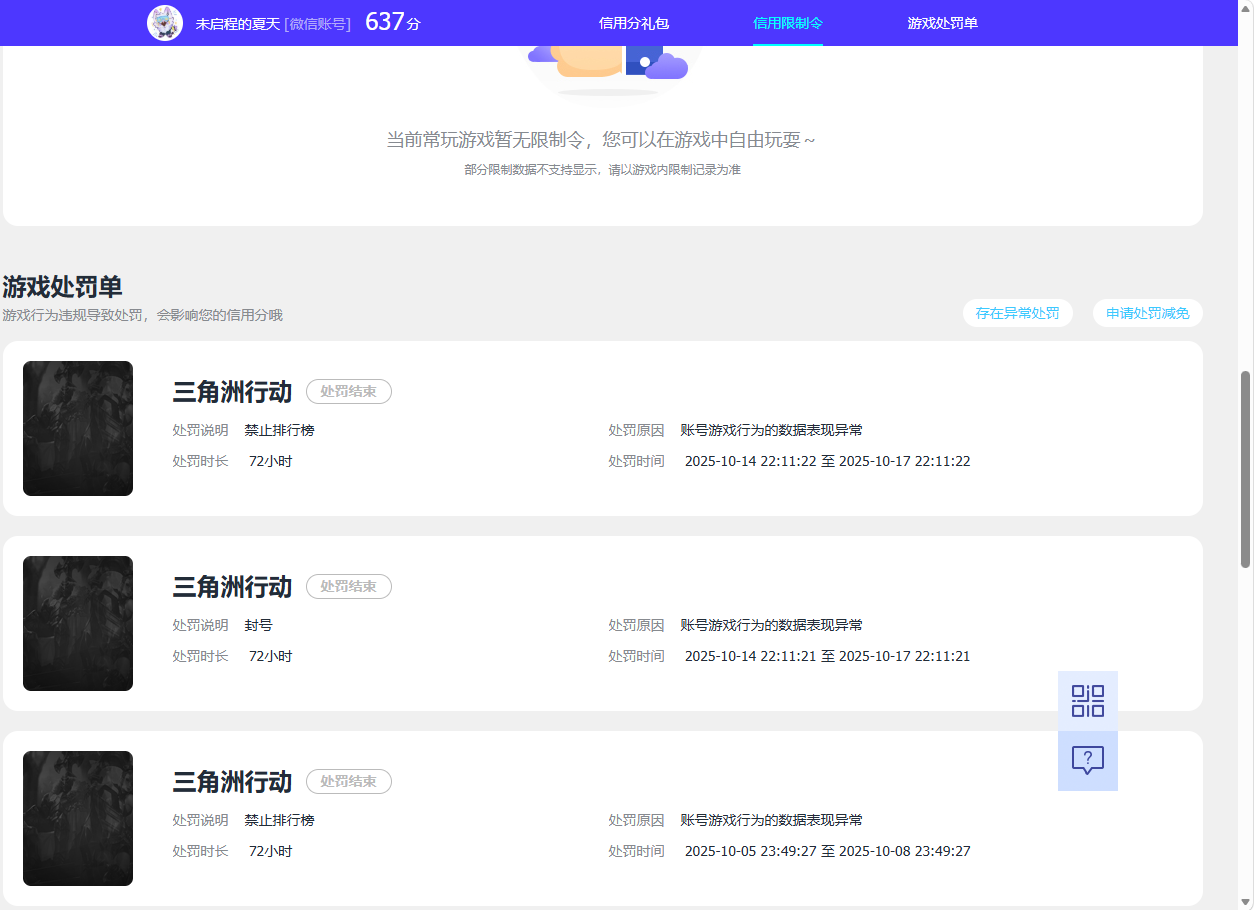Click game thumbnail of 禁止排行榜 2025-10-14 record
1256x910 pixels.
[78, 428]
